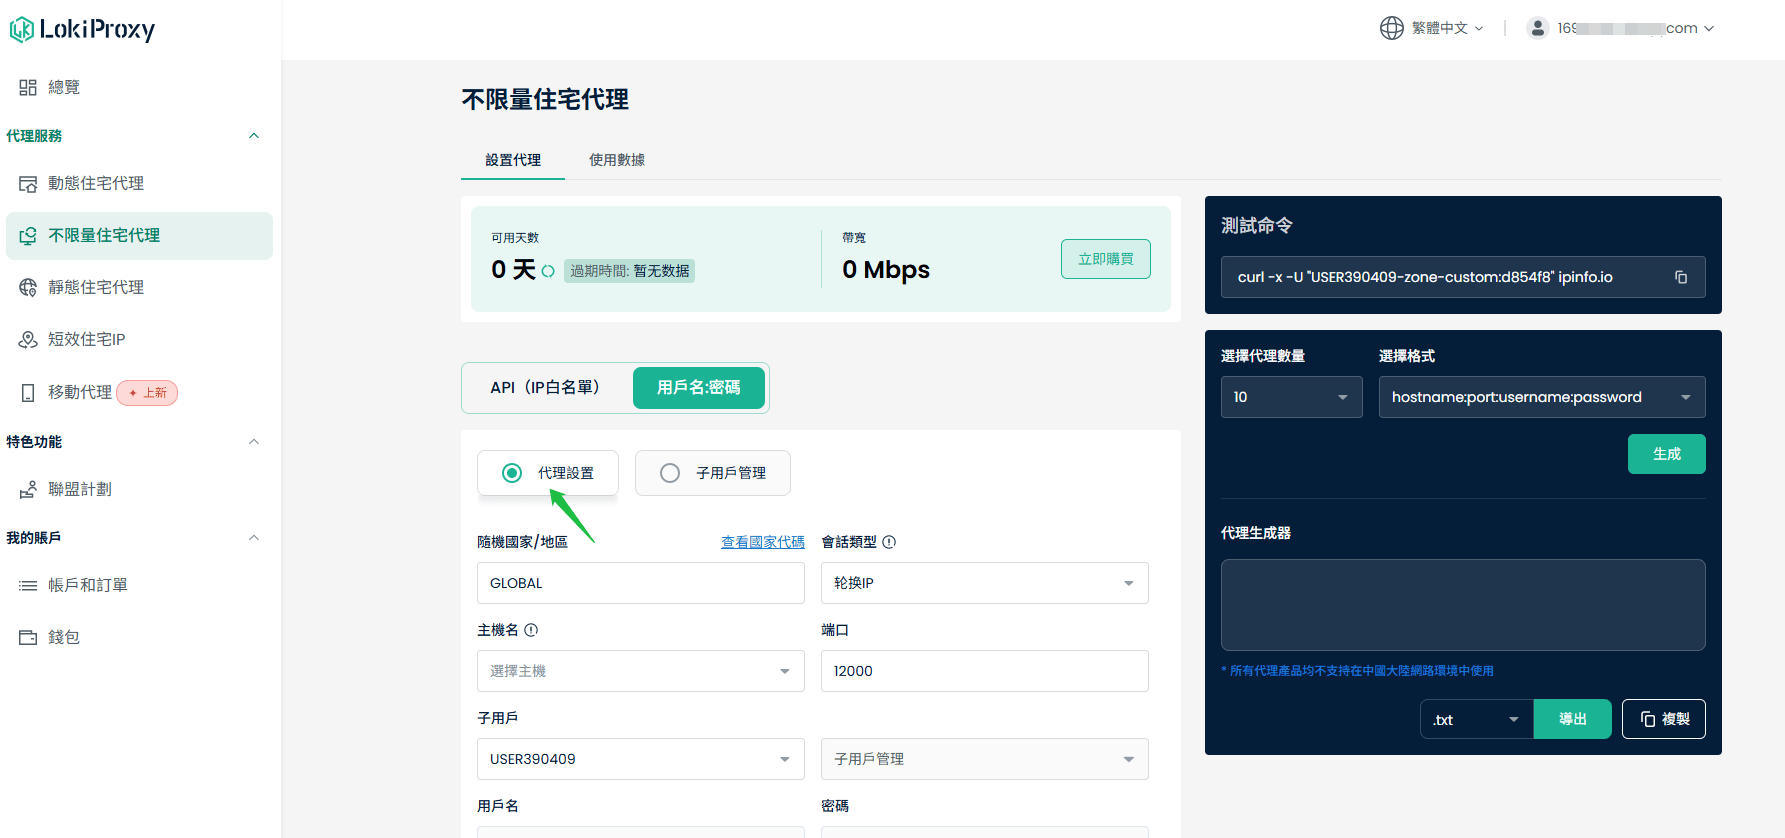This screenshot has width=1785, height=838.
Task: Click the 動態住宅代理 sidebar icon
Action: (28, 184)
